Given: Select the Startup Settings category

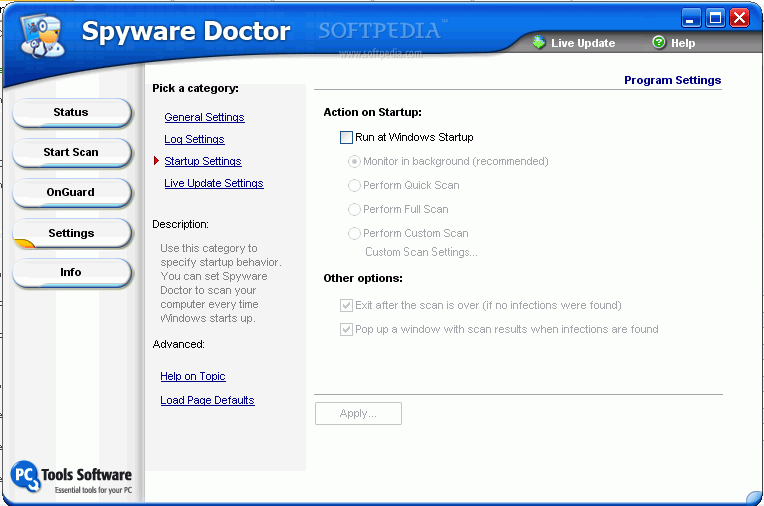Looking at the screenshot, I should [203, 161].
